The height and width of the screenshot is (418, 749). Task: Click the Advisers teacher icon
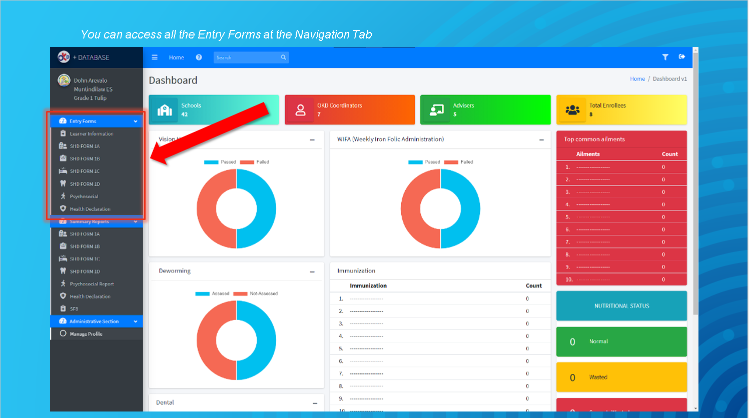pos(437,109)
